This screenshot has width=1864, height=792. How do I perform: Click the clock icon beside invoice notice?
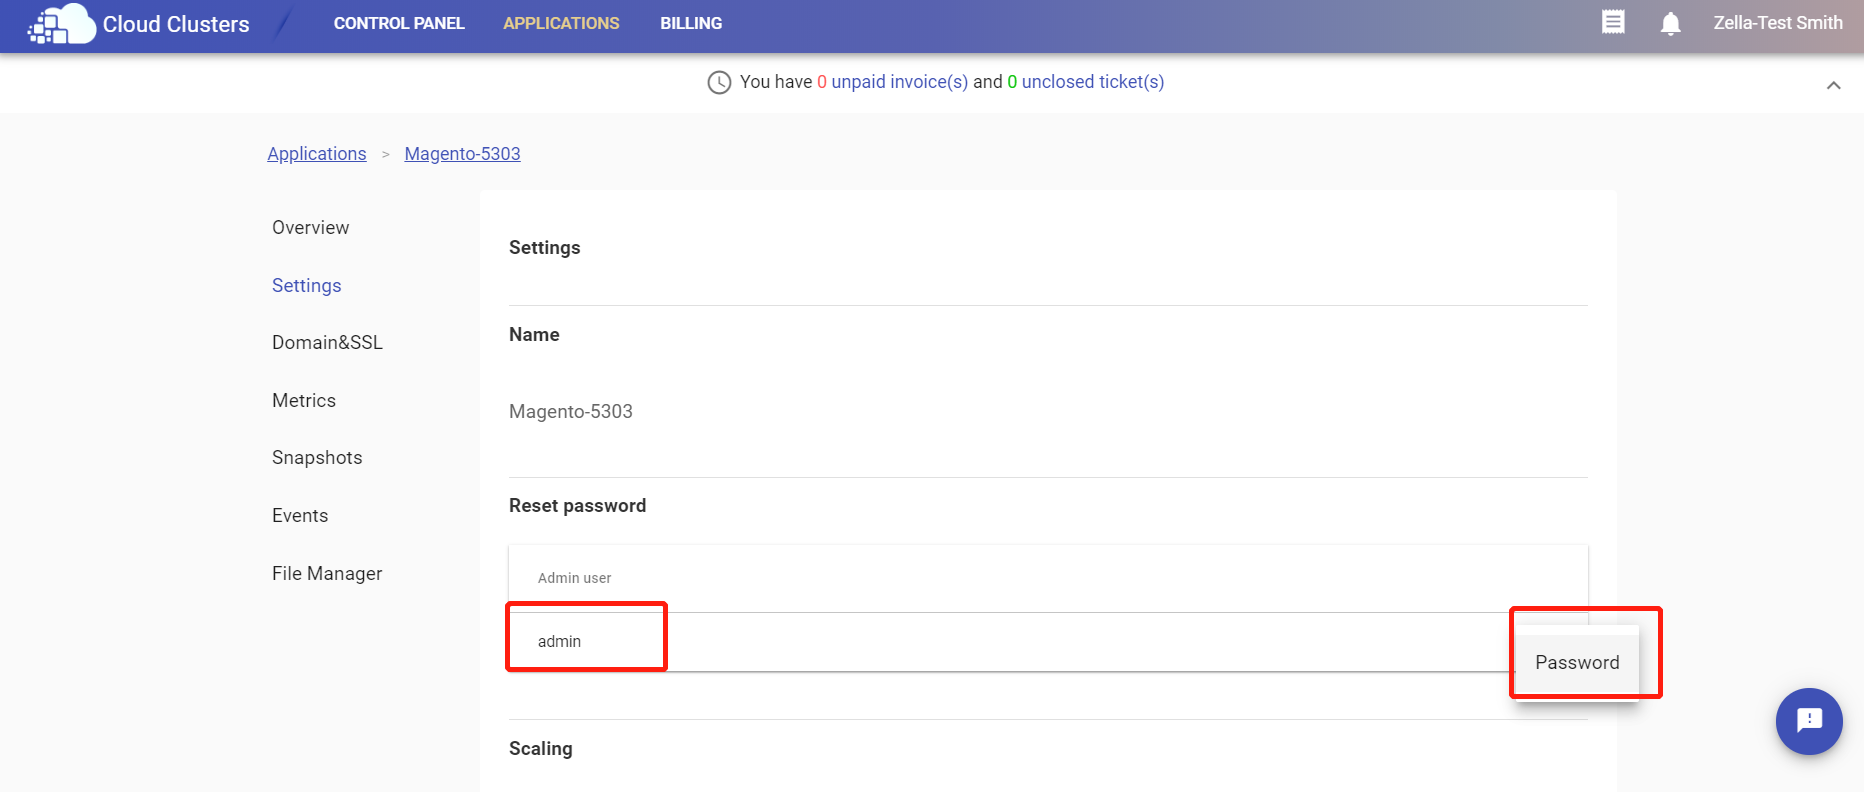pyautogui.click(x=719, y=82)
